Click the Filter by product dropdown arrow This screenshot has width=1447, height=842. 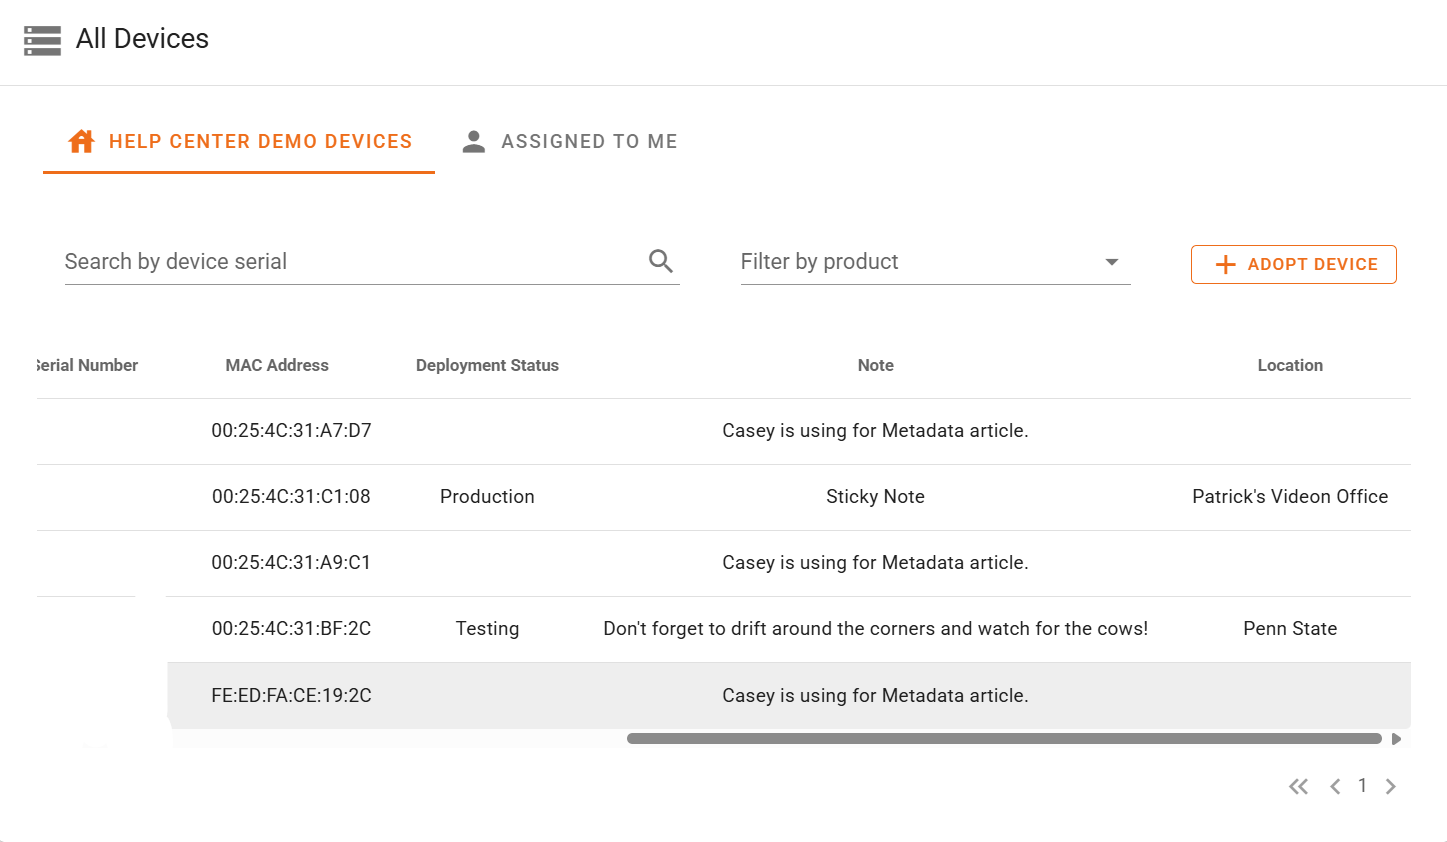(1111, 262)
